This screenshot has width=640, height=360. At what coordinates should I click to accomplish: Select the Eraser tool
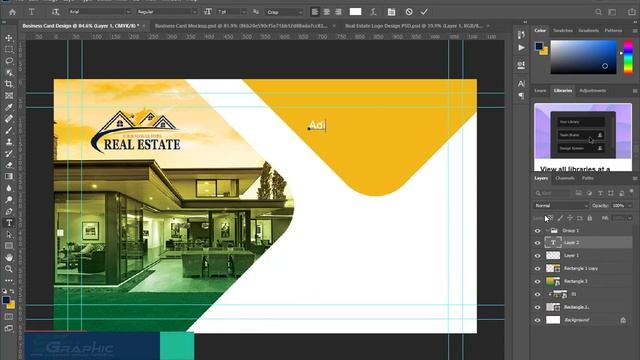pyautogui.click(x=9, y=165)
